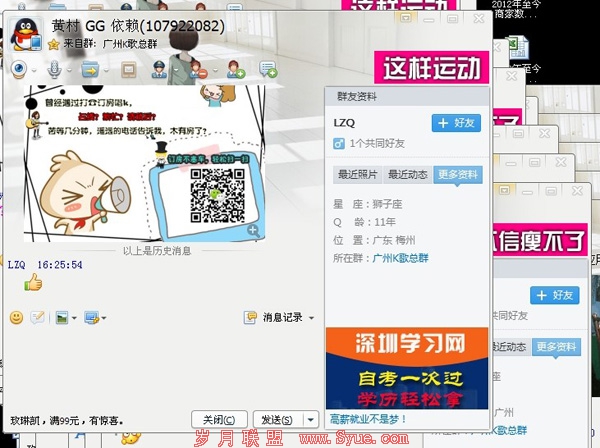Viewport: 600px width, 448px height.
Task: Click the message history icon
Action: click(250, 318)
